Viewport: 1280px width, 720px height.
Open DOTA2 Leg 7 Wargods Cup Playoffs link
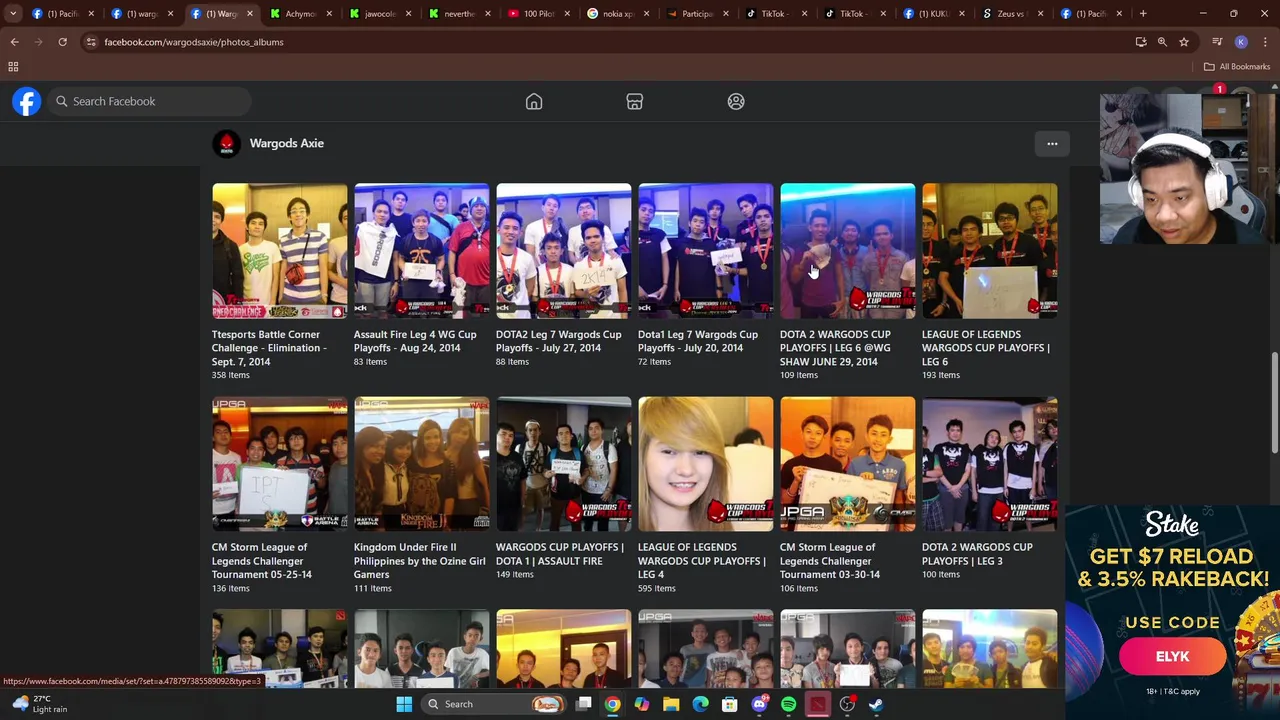point(558,341)
